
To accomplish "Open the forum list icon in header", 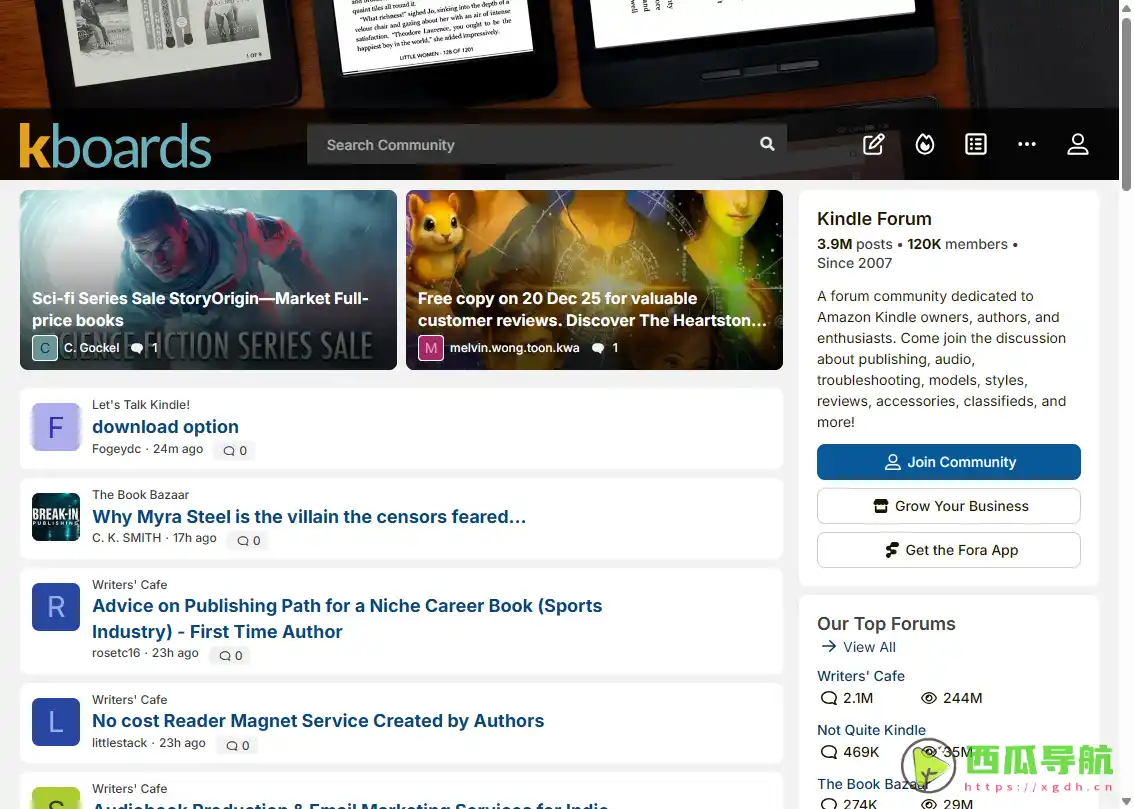I will tap(976, 144).
